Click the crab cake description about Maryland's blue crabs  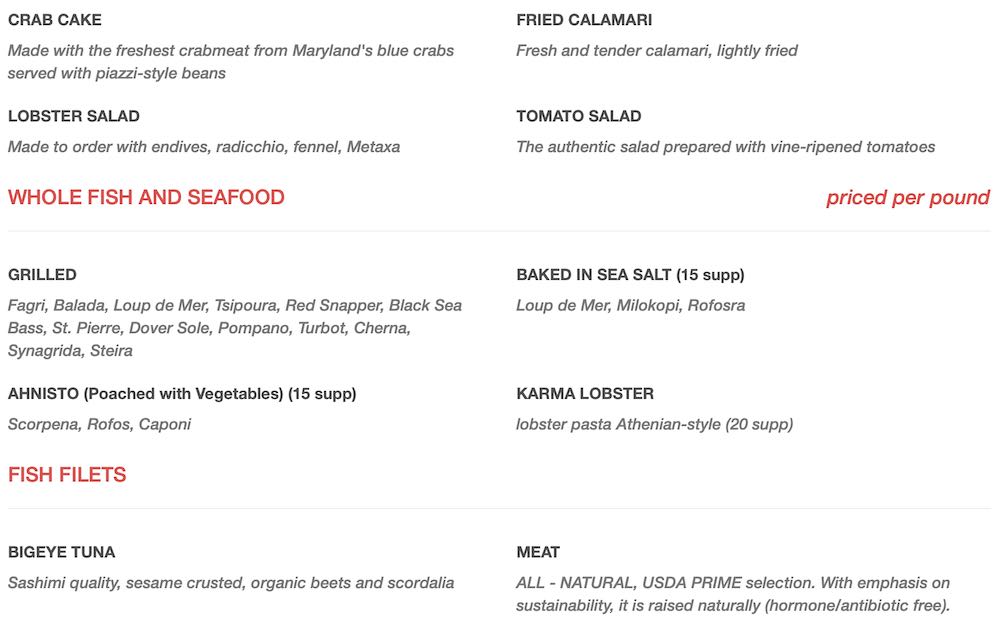[x=230, y=61]
